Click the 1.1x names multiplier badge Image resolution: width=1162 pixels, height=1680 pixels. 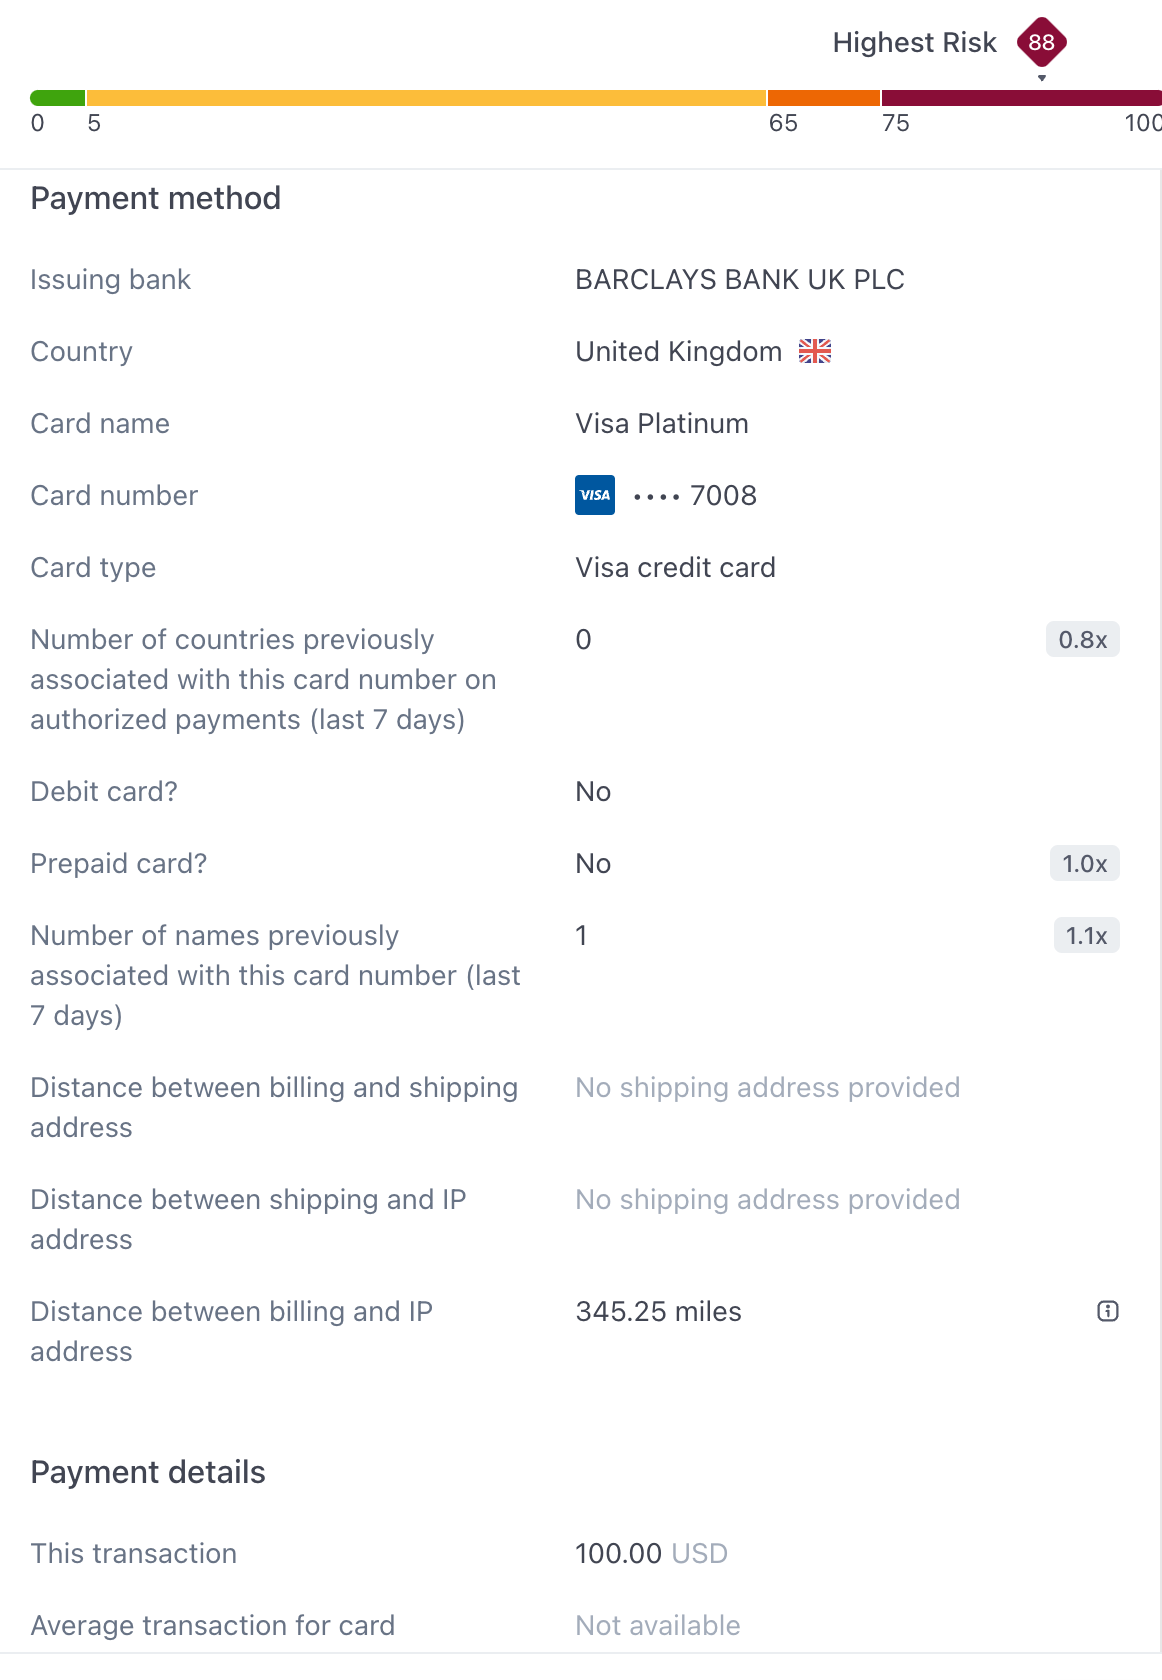tap(1086, 935)
